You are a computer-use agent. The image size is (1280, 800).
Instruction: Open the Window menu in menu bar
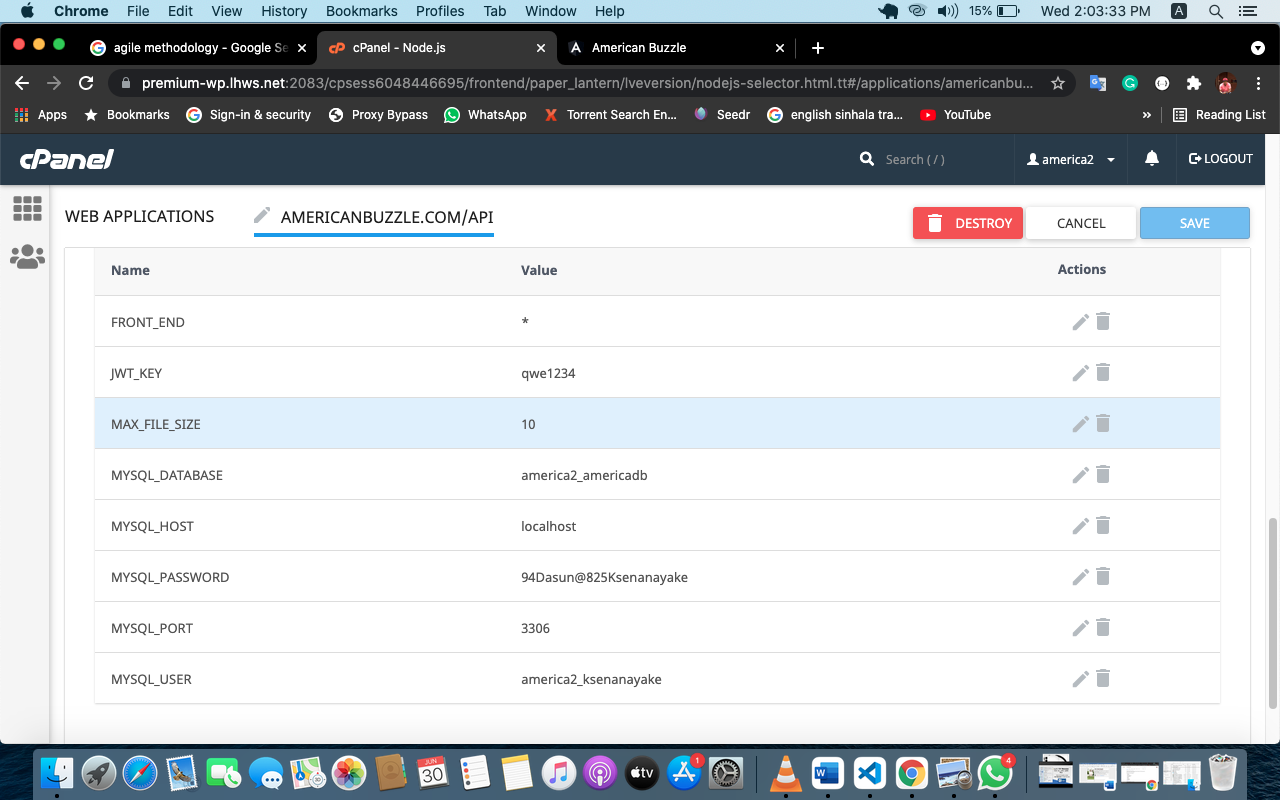[x=551, y=11]
